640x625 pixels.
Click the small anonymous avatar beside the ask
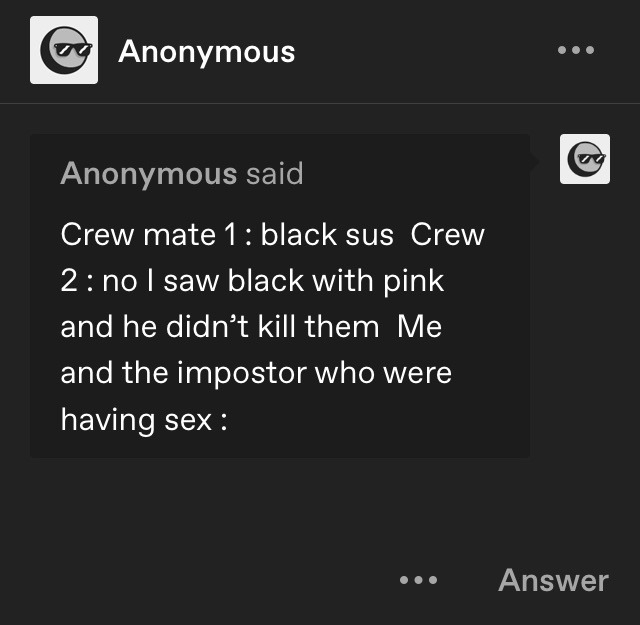click(x=585, y=159)
